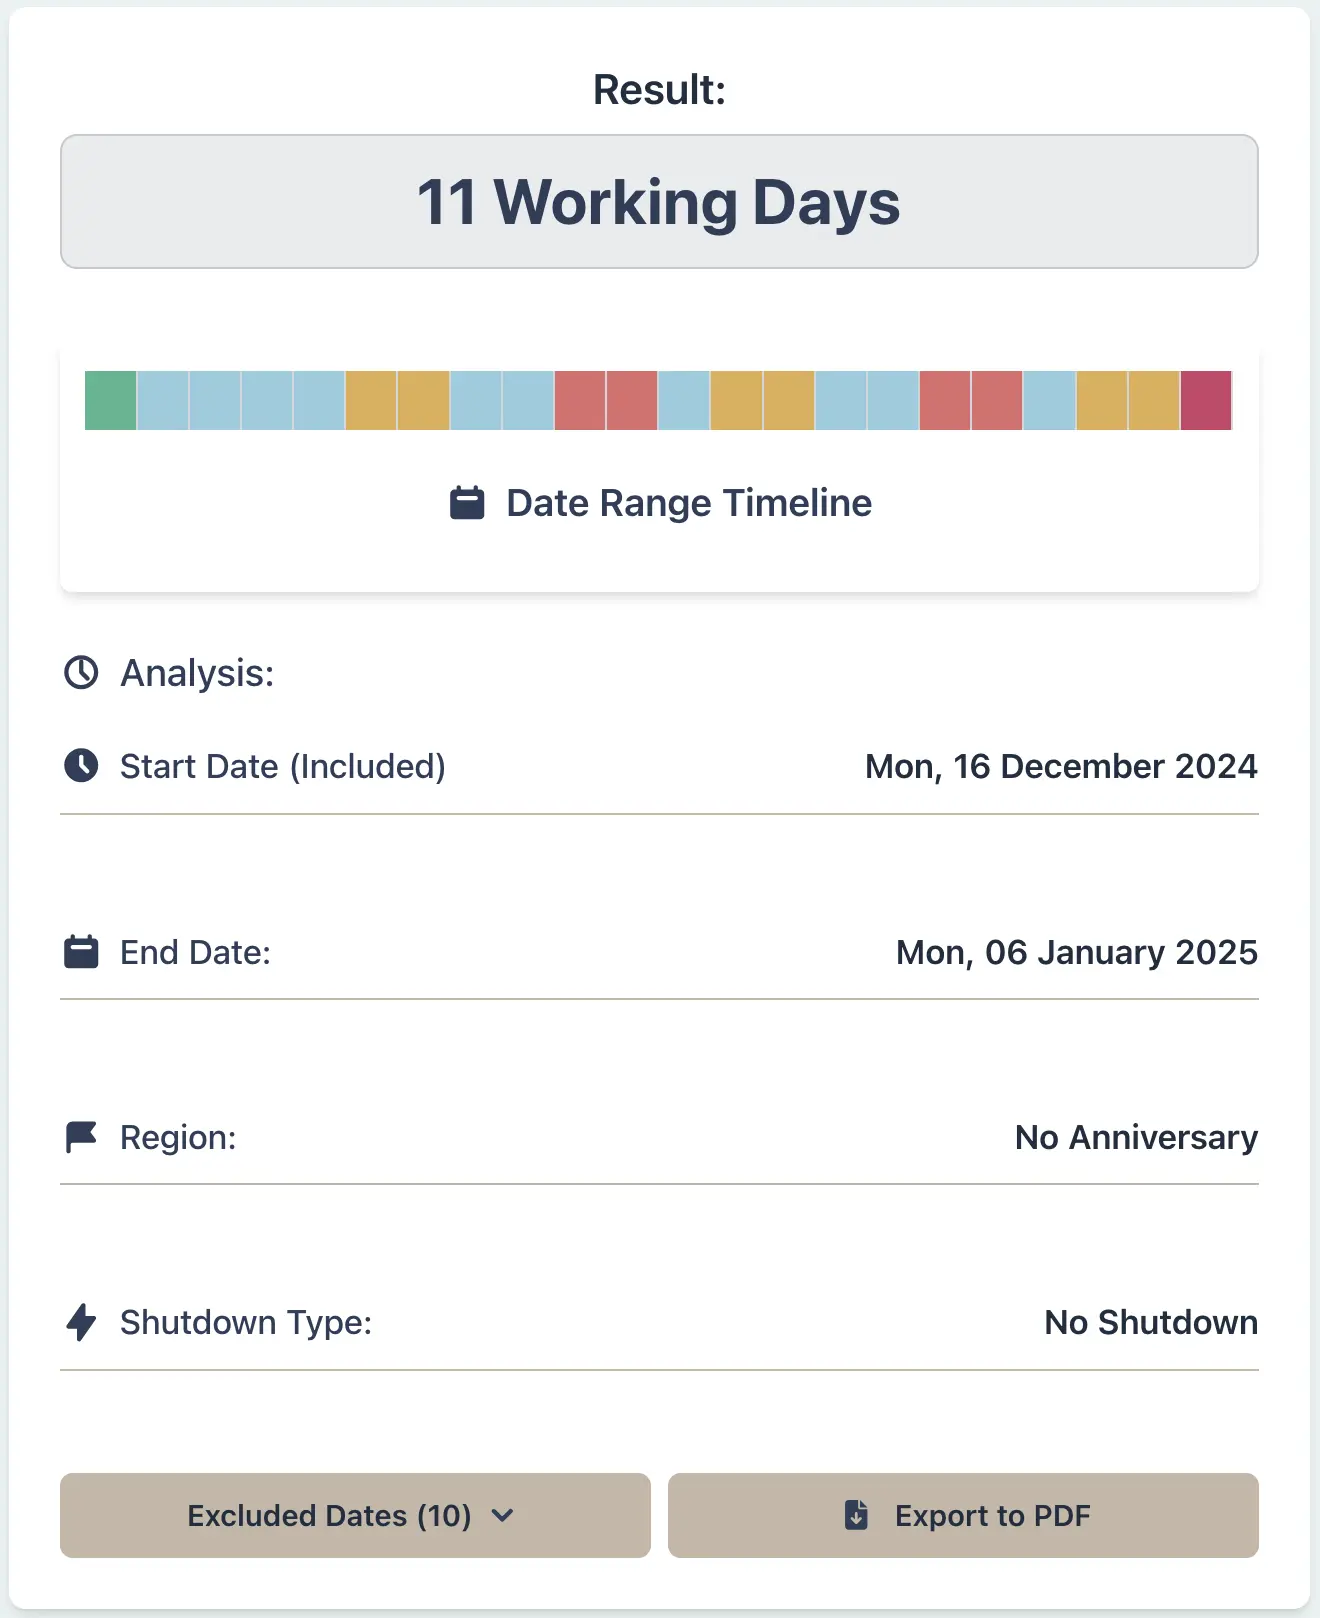Click the PDF download icon on Export button
Viewport: 1320px width, 1618px height.
[857, 1515]
